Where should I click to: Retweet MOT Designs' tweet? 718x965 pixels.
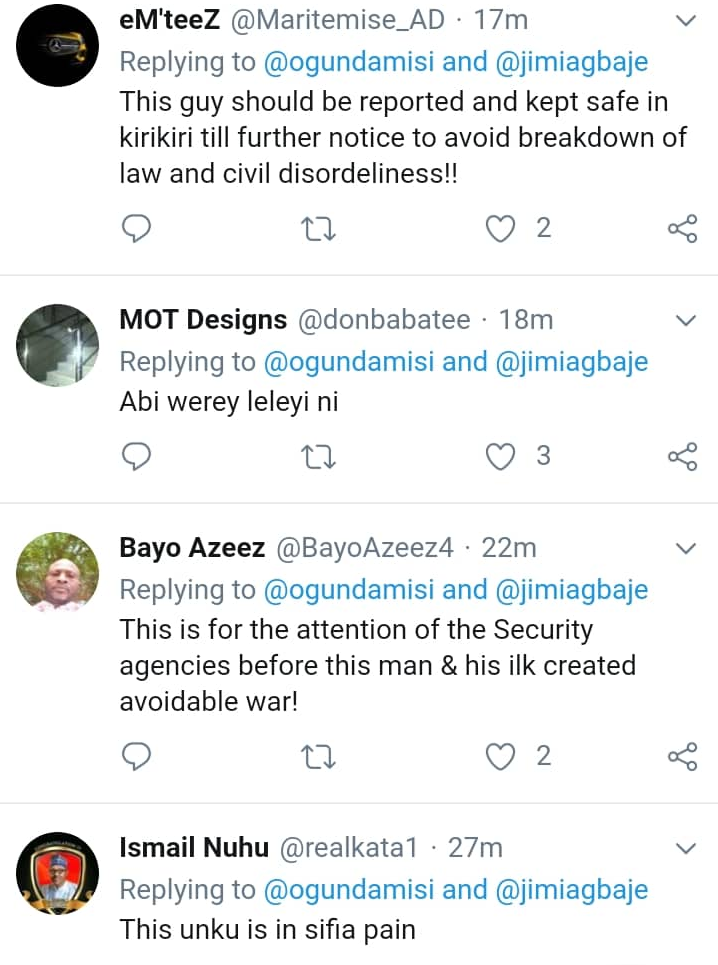point(318,457)
